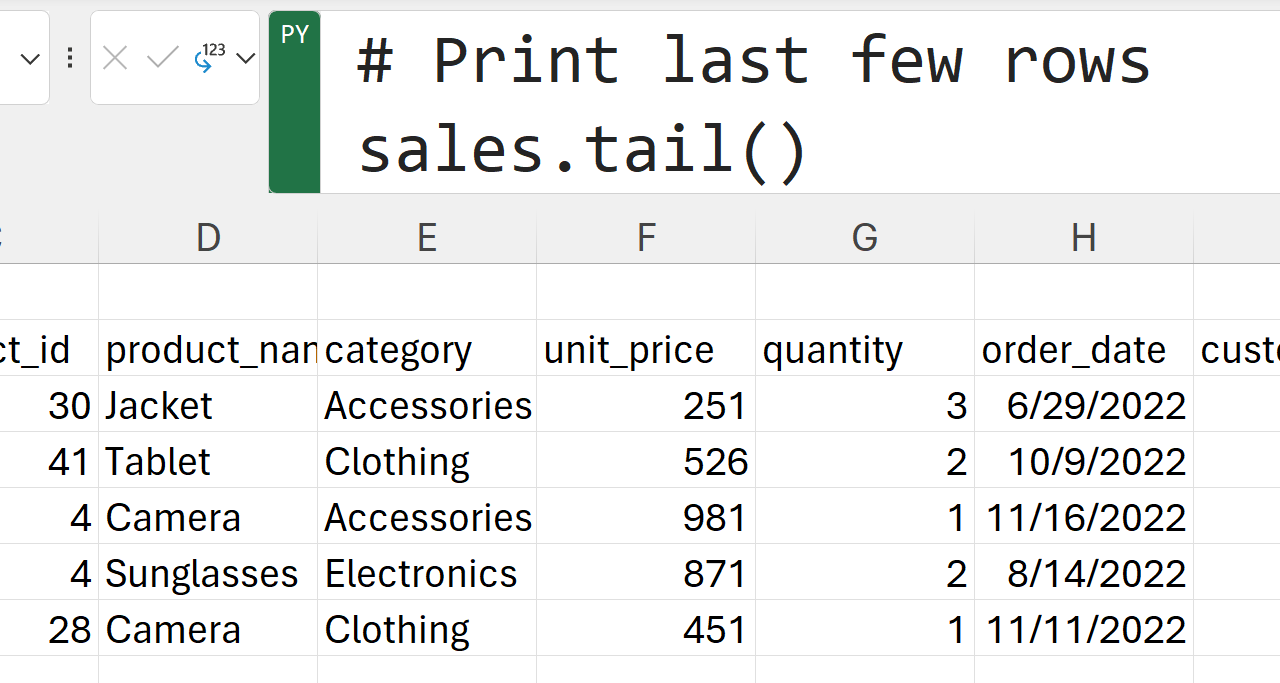Click the vertical dots handle beside Name Box

(70, 59)
